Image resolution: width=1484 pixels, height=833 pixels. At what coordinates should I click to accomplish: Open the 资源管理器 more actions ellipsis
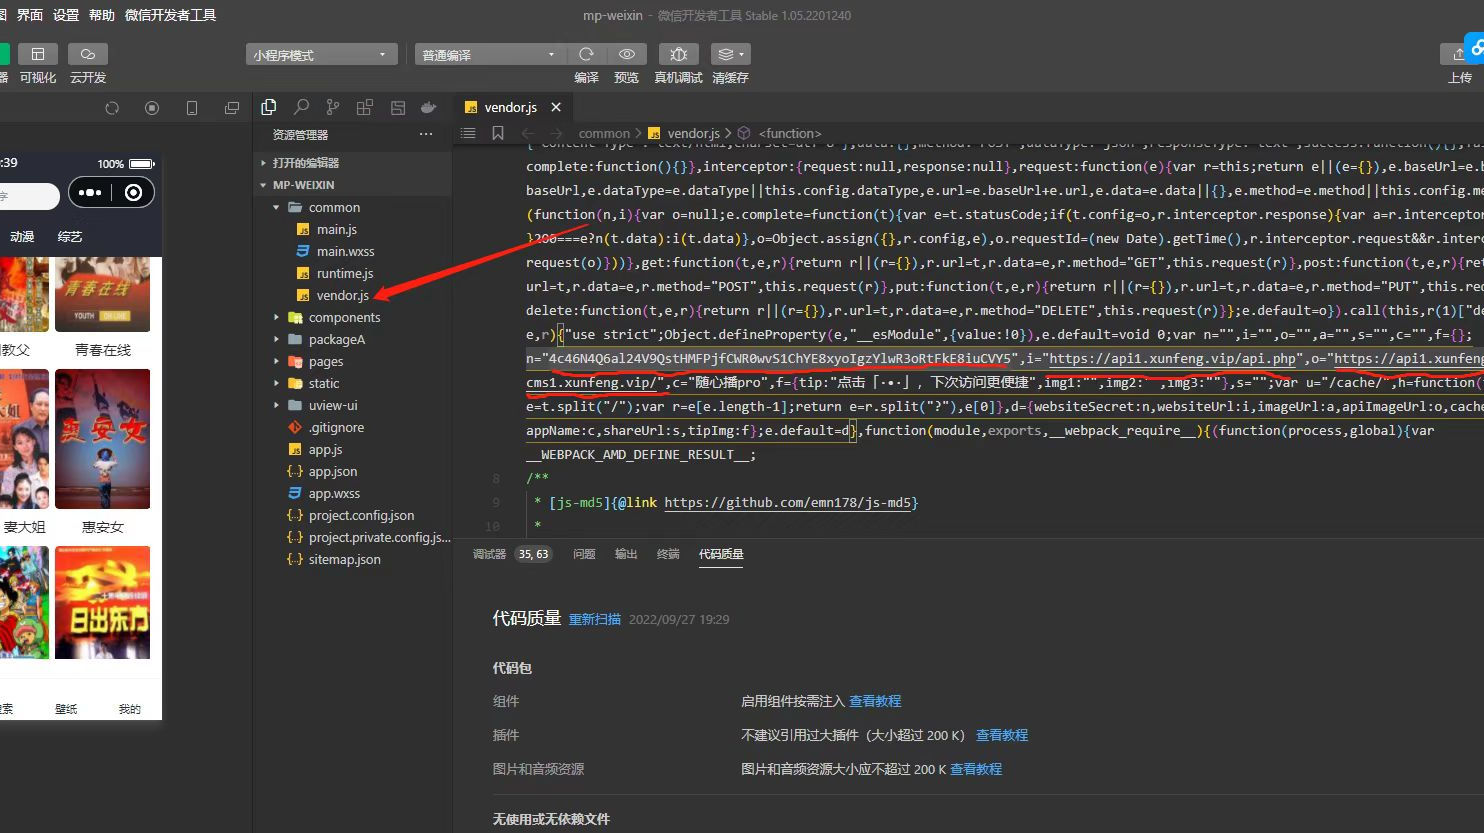pyautogui.click(x=426, y=134)
